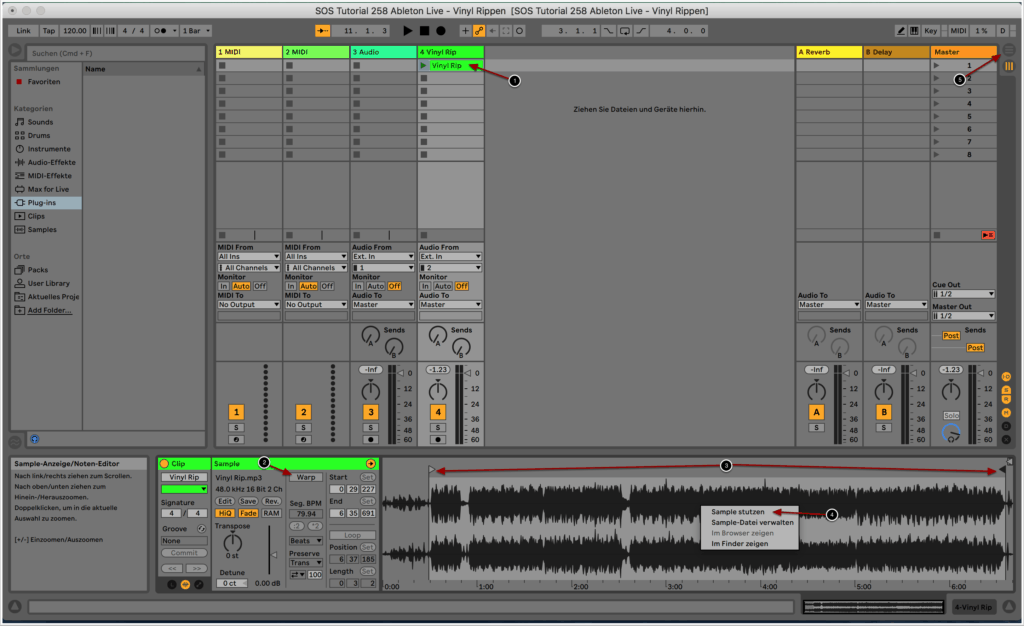The width and height of the screenshot is (1024, 626).
Task: Arm track 4 Vinyl Rip for recording
Action: 437,439
